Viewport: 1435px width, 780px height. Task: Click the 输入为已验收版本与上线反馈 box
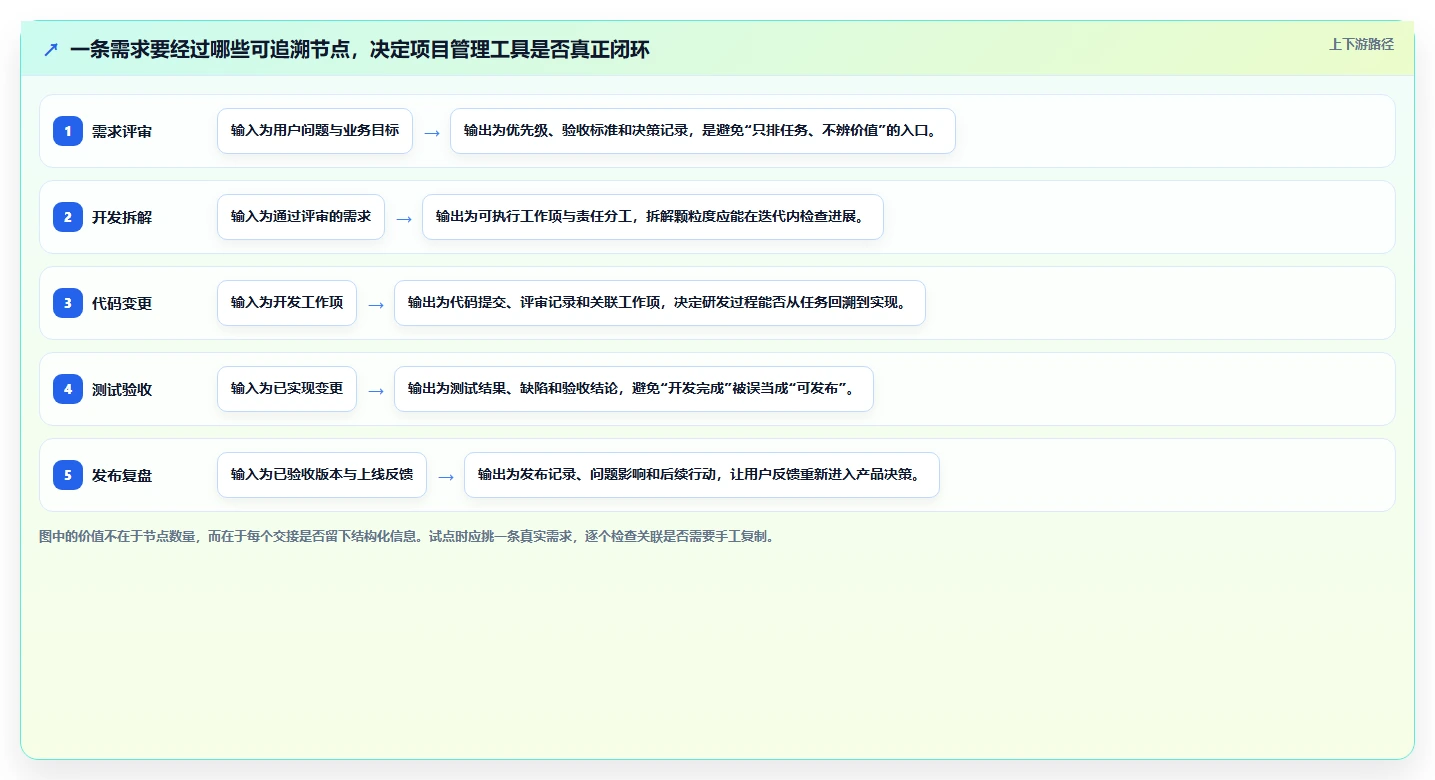pyautogui.click(x=322, y=475)
